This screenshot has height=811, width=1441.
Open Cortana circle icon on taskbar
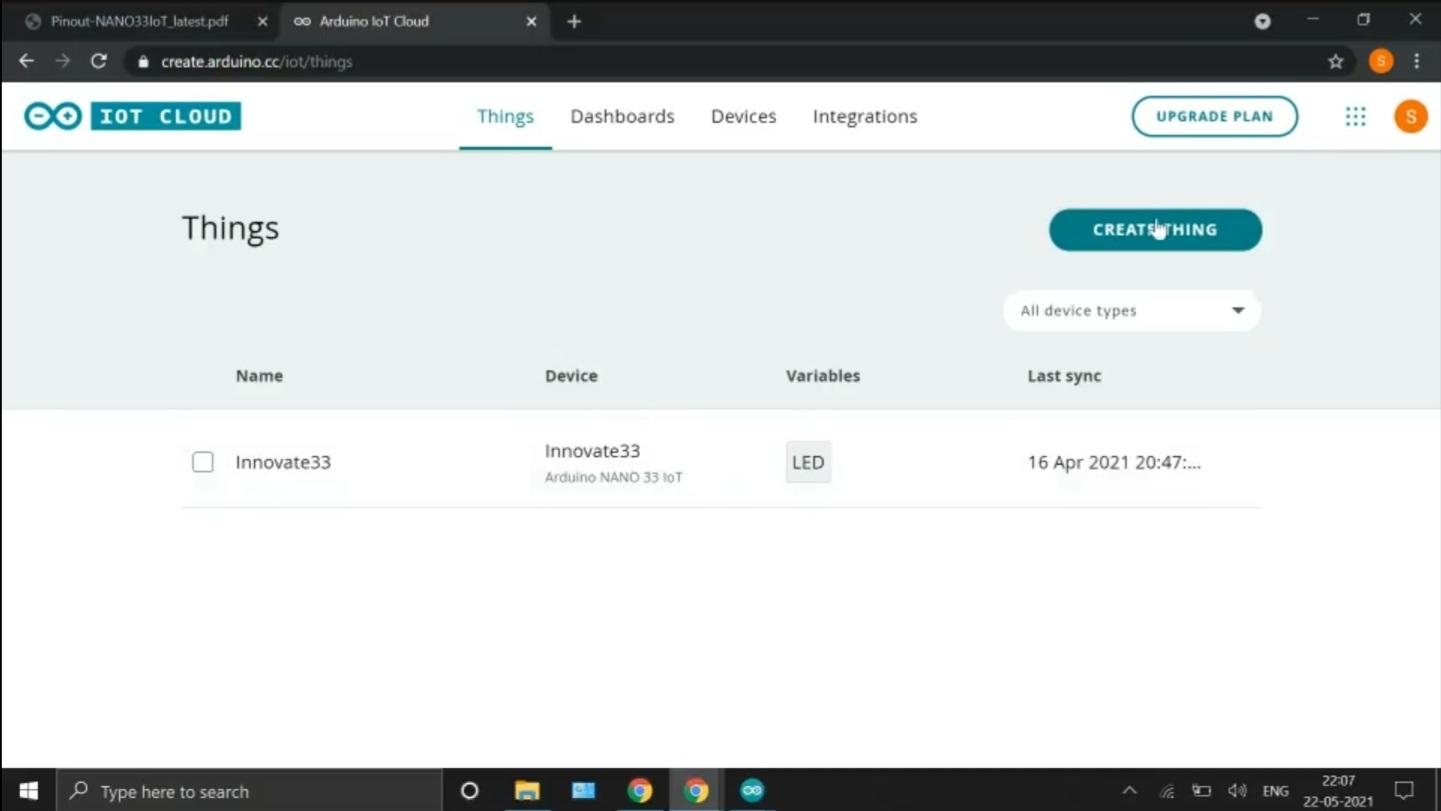(x=469, y=791)
